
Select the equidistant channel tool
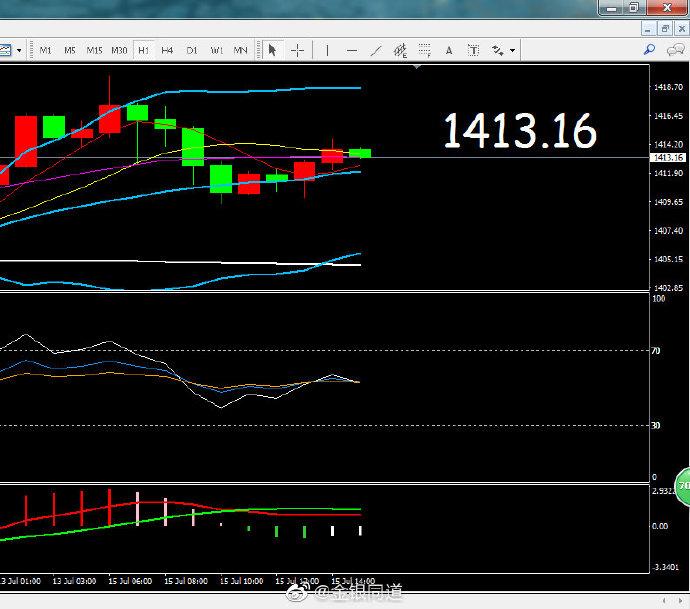click(x=400, y=51)
